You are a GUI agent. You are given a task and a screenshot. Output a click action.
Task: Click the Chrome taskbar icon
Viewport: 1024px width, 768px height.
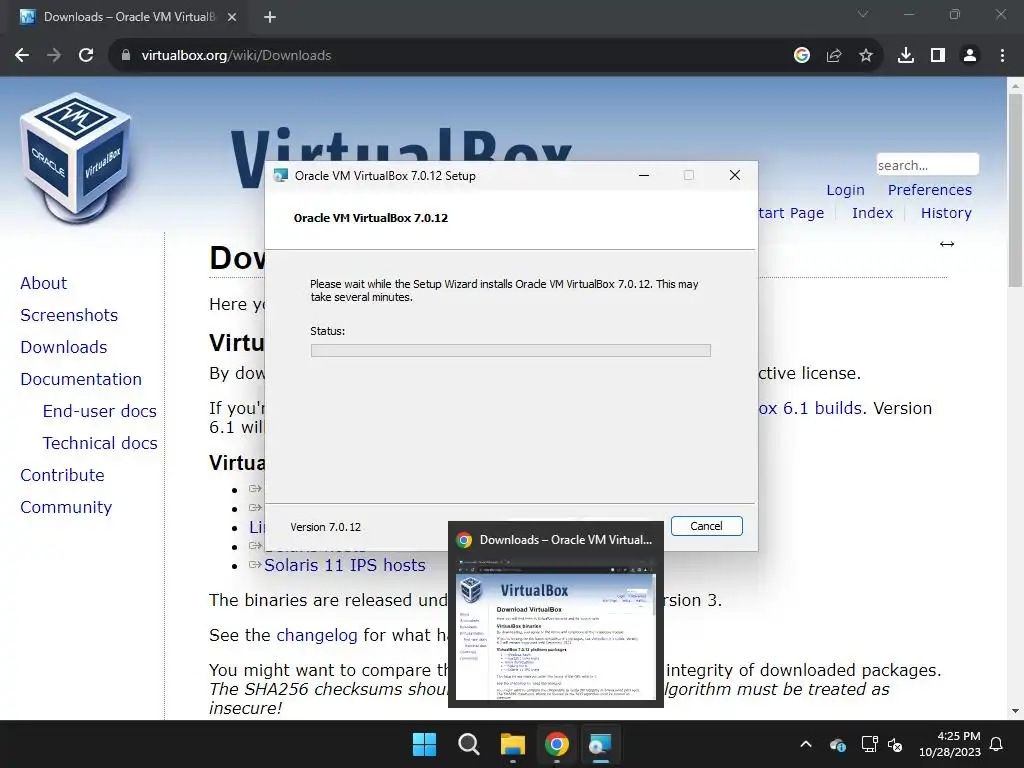click(556, 744)
